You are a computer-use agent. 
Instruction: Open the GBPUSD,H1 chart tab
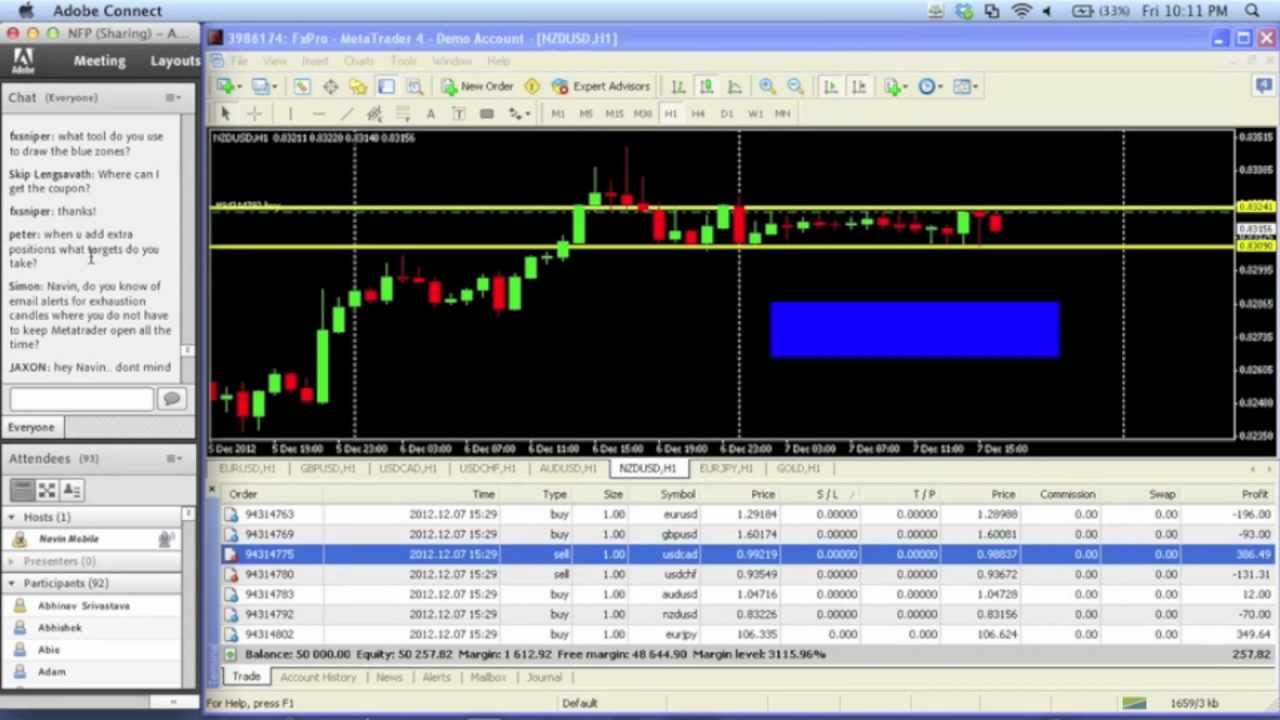coord(327,468)
